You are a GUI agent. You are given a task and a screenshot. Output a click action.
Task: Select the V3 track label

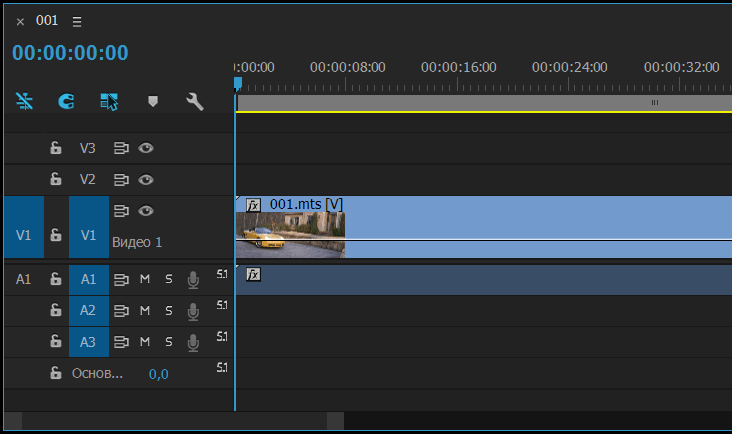87,148
